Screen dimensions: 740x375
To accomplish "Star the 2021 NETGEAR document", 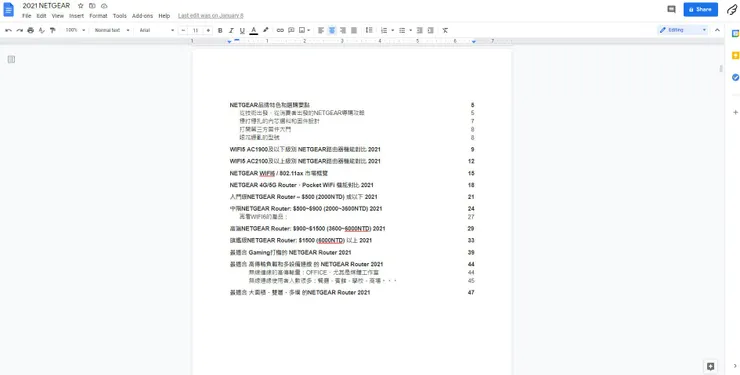I will (x=80, y=6).
